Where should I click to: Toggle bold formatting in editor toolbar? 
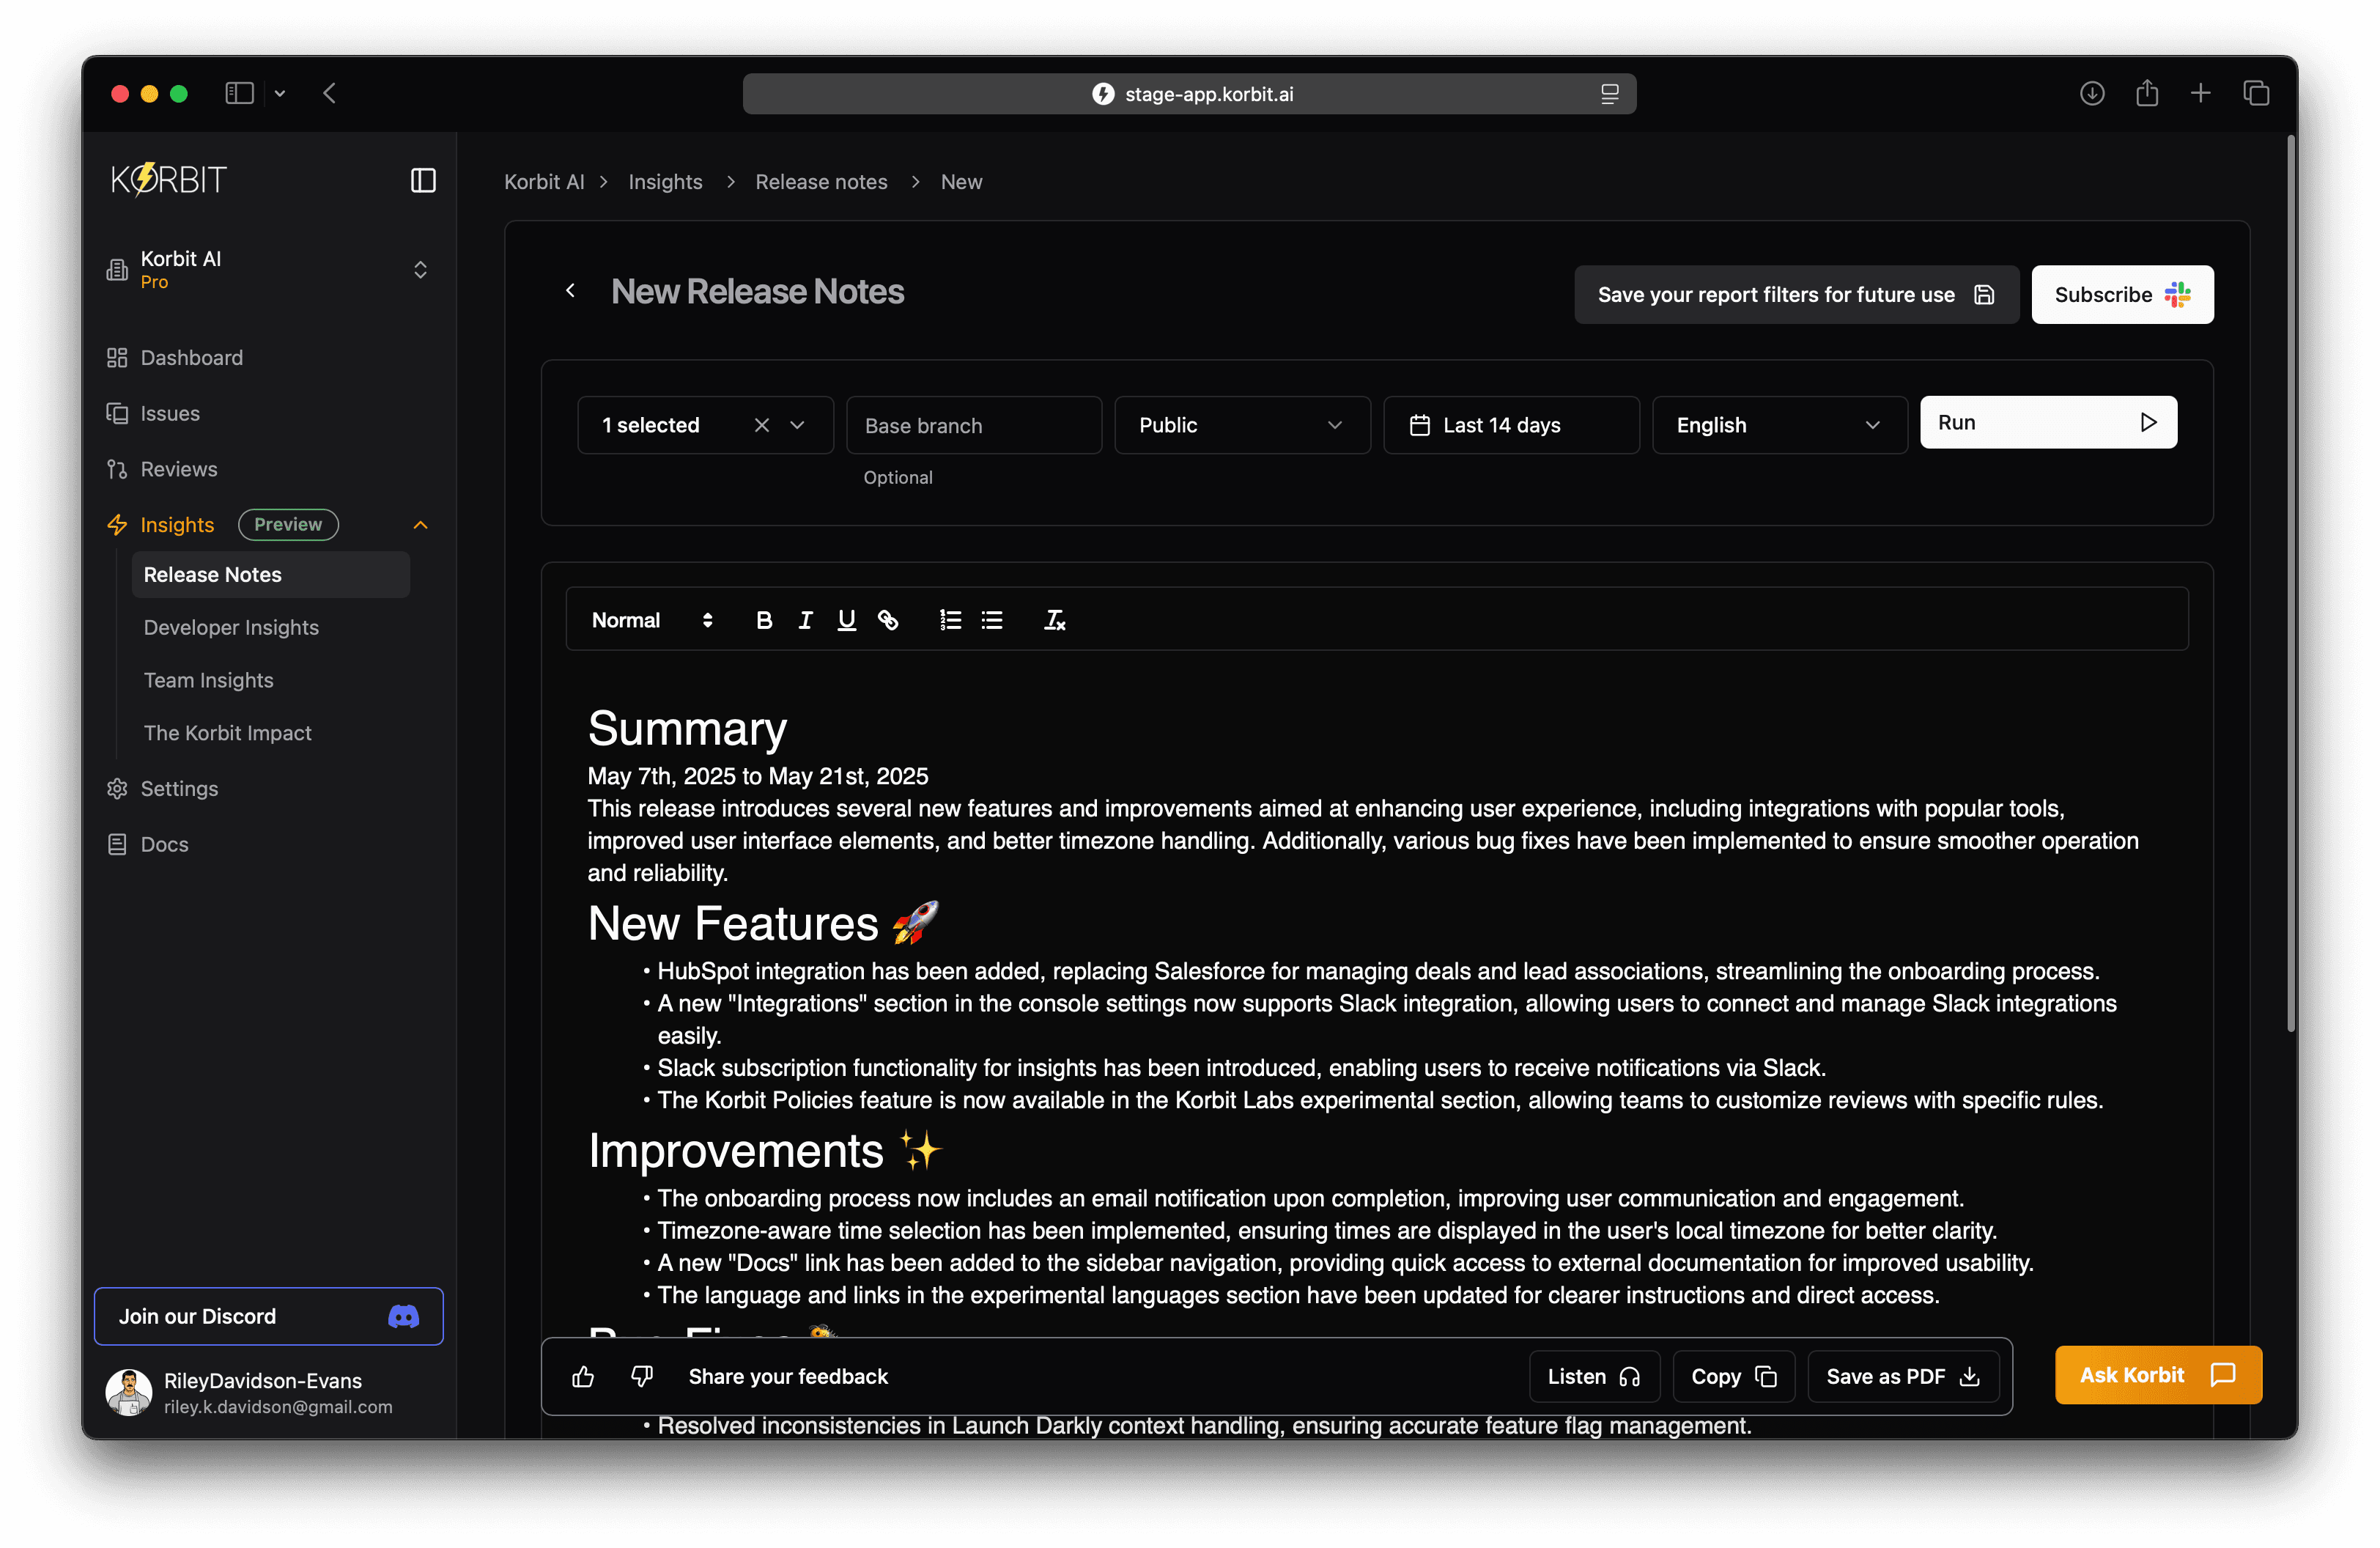coord(764,620)
